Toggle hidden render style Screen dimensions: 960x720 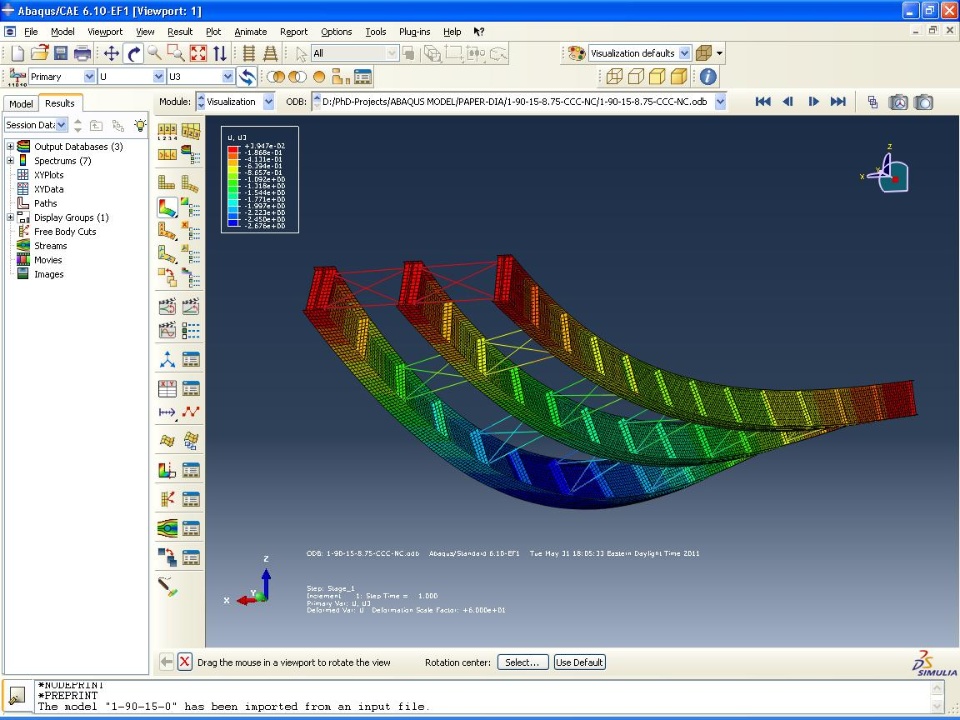[636, 77]
